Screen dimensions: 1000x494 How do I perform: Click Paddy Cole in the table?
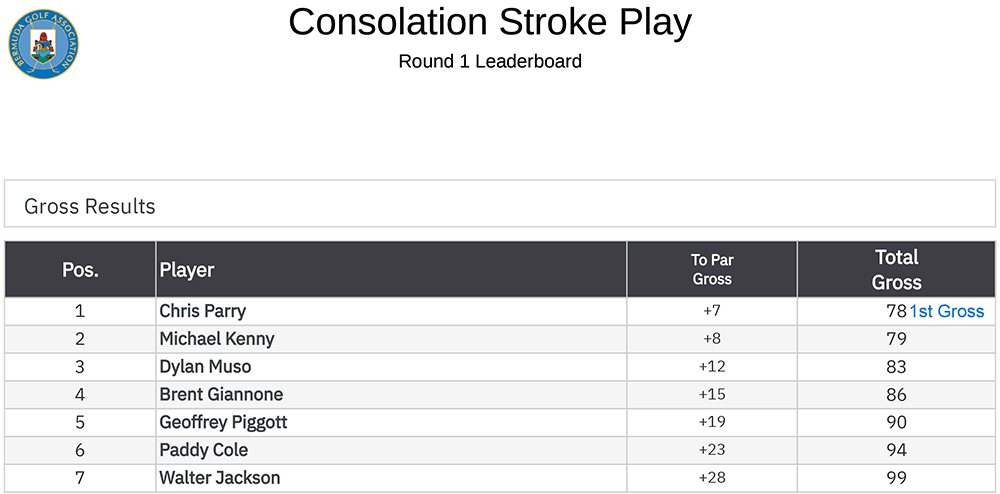(203, 450)
